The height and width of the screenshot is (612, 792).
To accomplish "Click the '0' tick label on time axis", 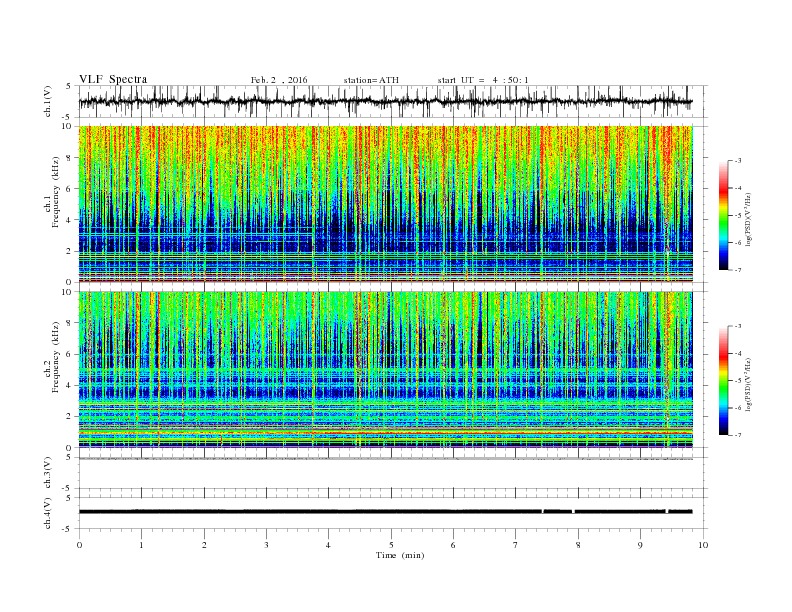I will [x=79, y=545].
